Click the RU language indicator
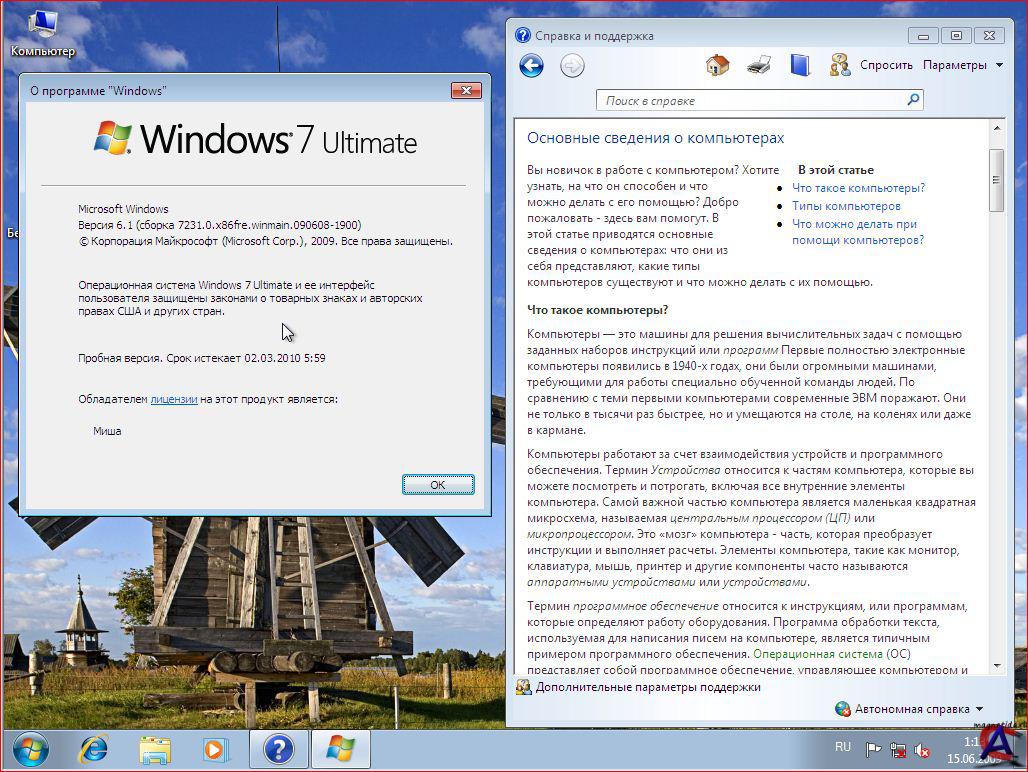Viewport: 1028px width, 772px height. (x=842, y=747)
